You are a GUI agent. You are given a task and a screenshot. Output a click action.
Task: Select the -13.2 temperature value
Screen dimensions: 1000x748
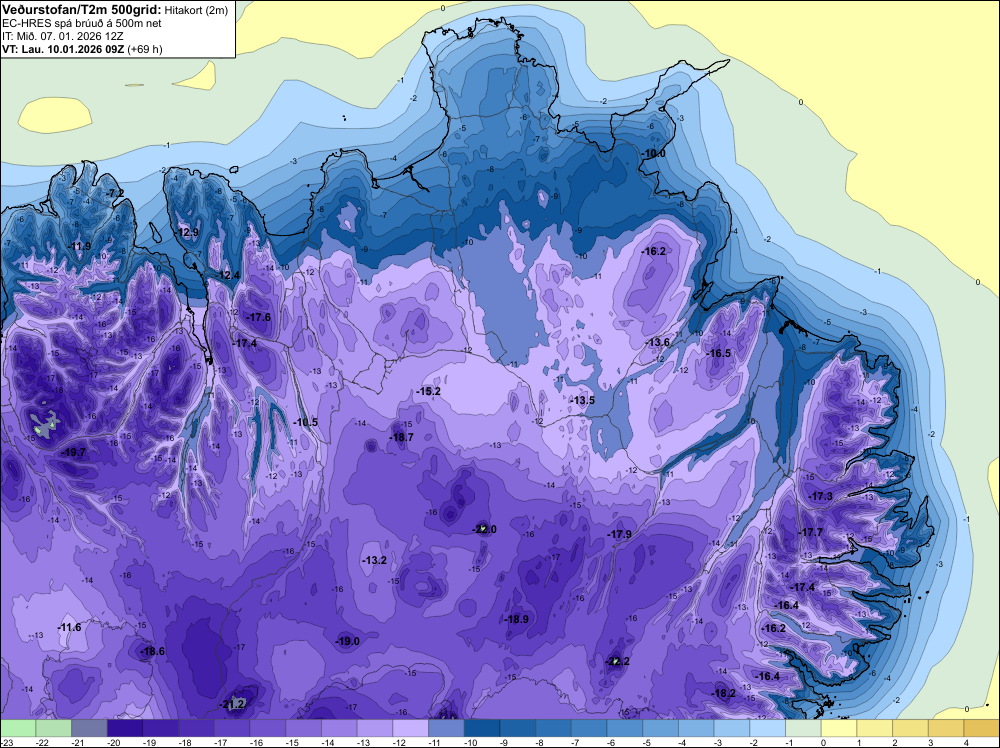point(374,561)
